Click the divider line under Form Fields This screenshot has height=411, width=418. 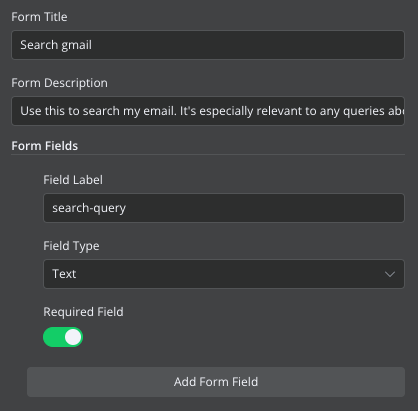208,155
